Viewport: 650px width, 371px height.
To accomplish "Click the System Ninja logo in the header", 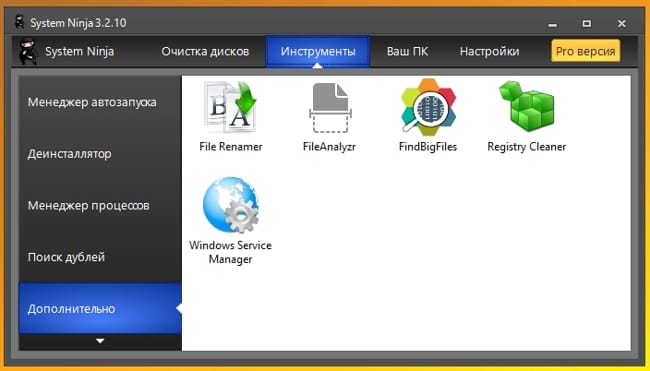I will click(29, 51).
